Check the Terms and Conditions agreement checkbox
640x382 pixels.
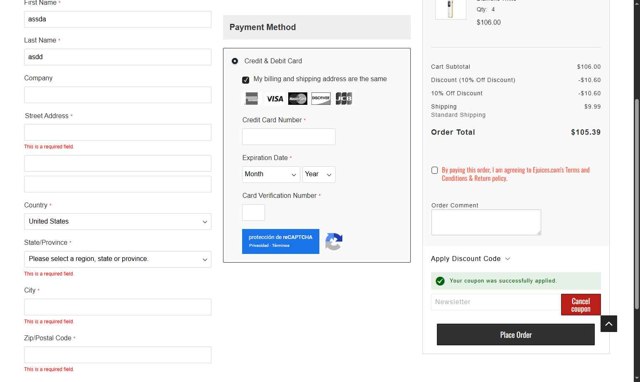[434, 170]
